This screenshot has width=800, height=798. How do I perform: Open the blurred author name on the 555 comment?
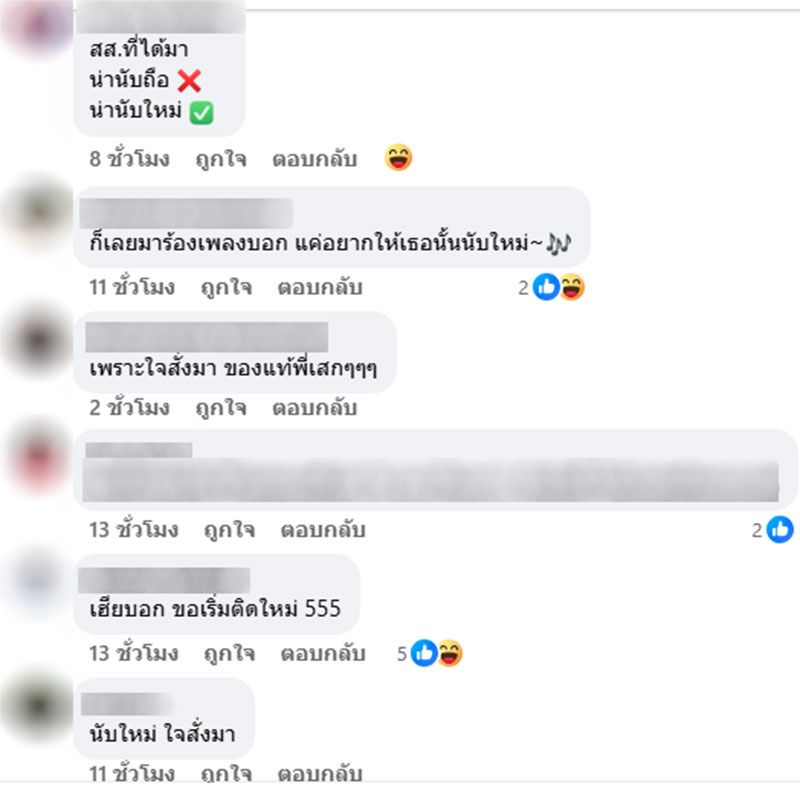[164, 581]
